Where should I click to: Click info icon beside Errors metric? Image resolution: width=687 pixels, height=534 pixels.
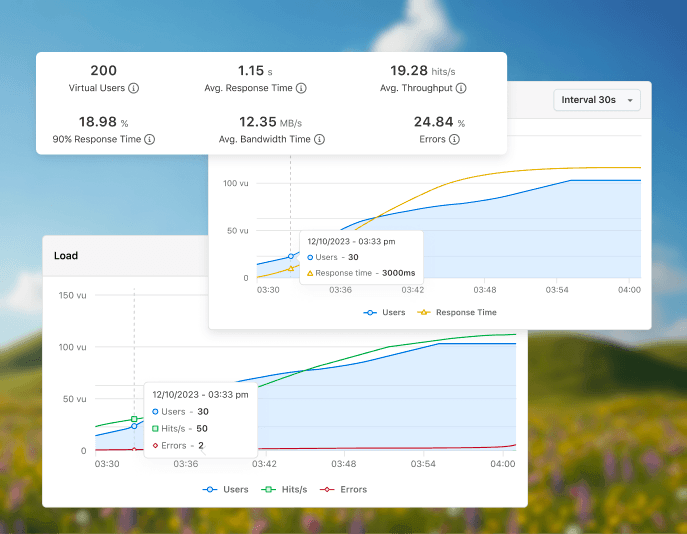454,139
